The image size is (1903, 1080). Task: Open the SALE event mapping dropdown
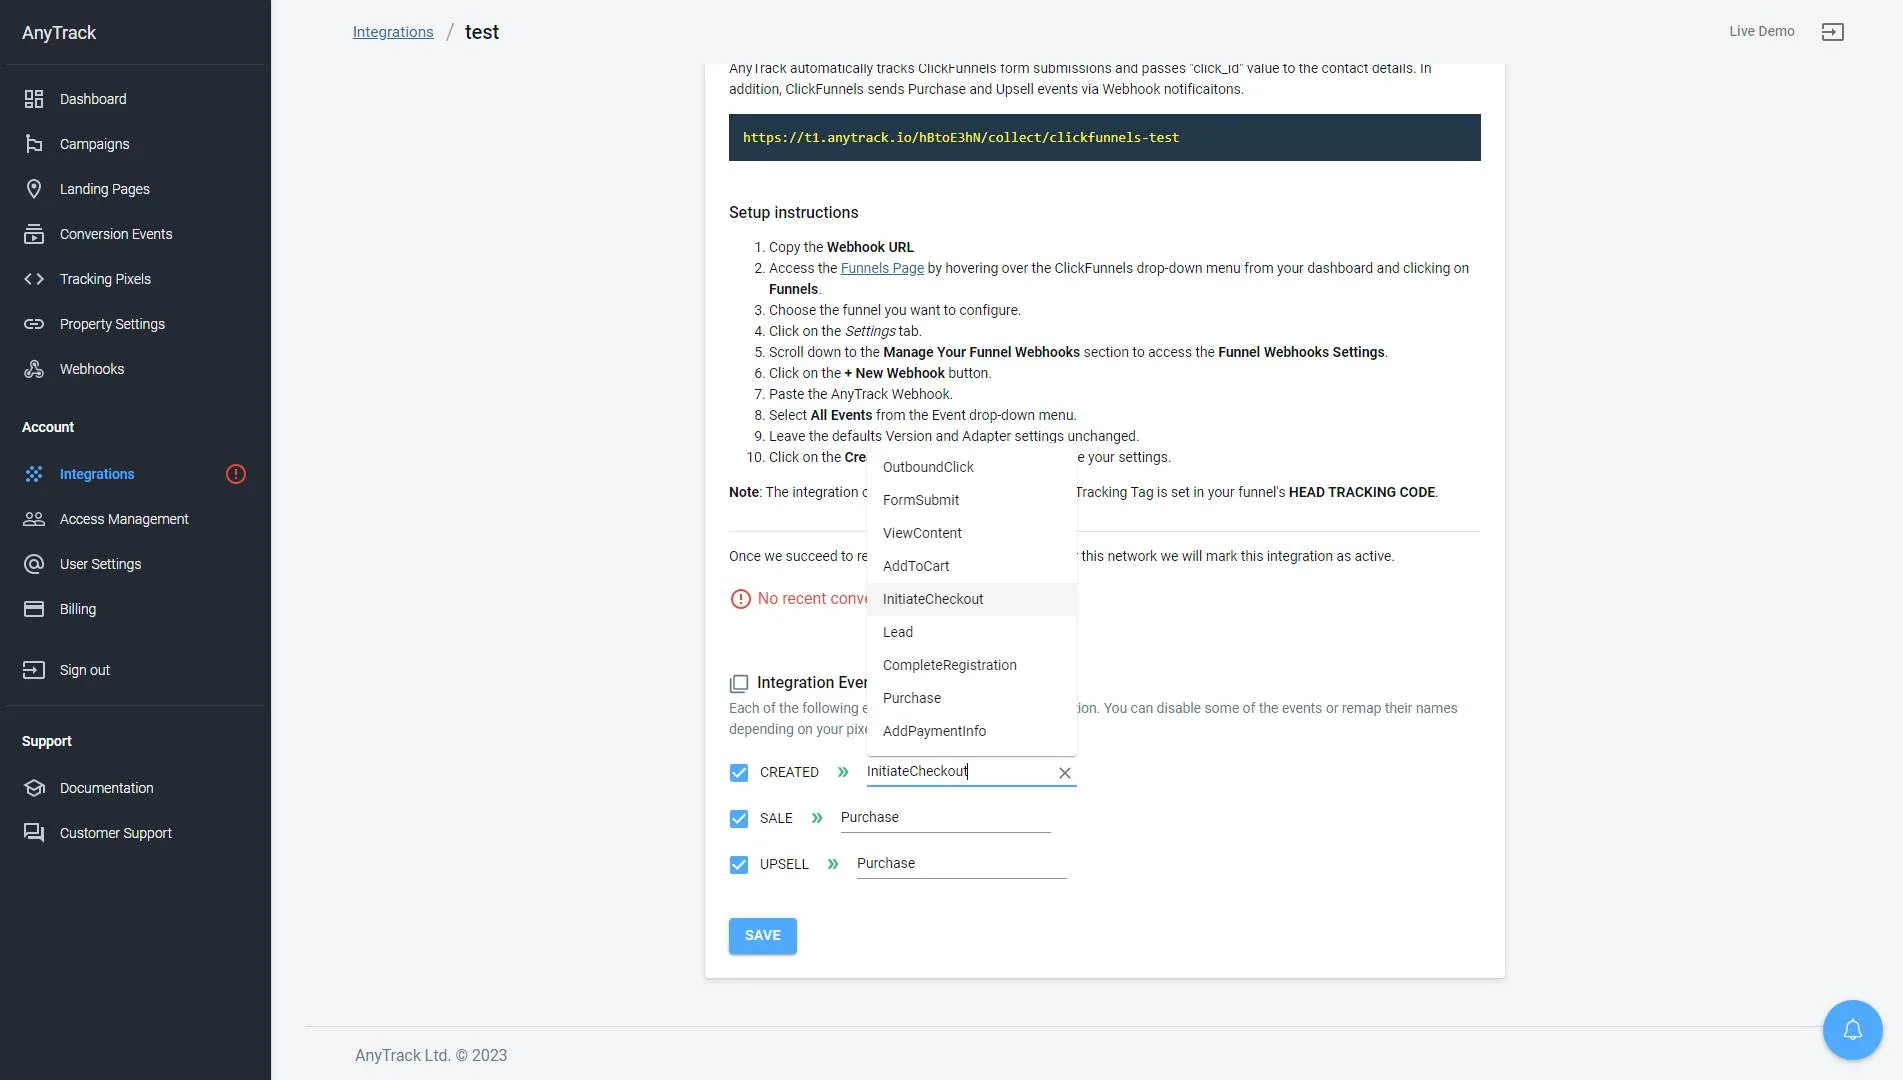point(945,818)
